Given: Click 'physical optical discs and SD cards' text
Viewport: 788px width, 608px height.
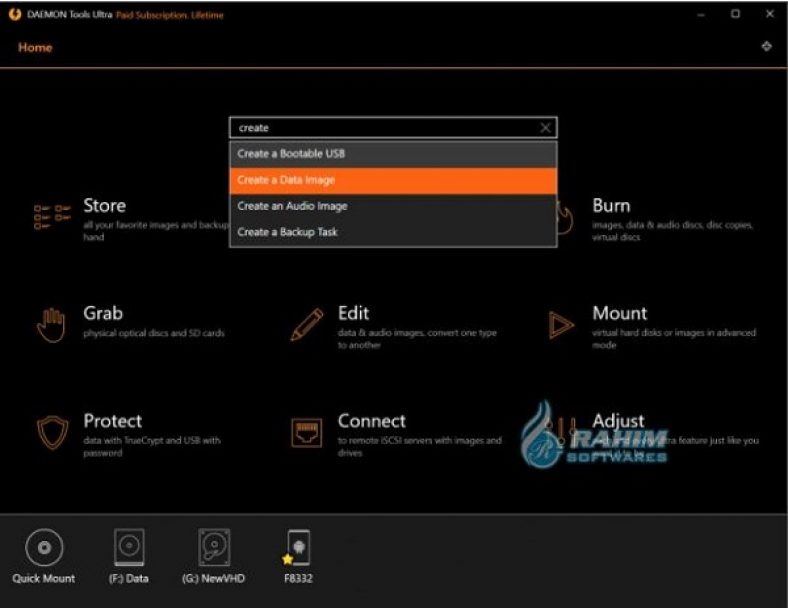Looking at the screenshot, I should [154, 333].
